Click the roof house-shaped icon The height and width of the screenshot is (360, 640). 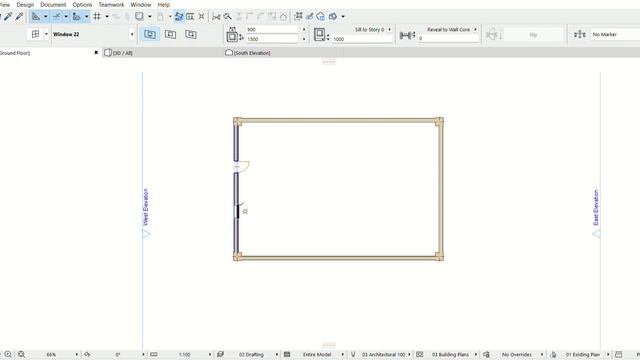[283, 16]
